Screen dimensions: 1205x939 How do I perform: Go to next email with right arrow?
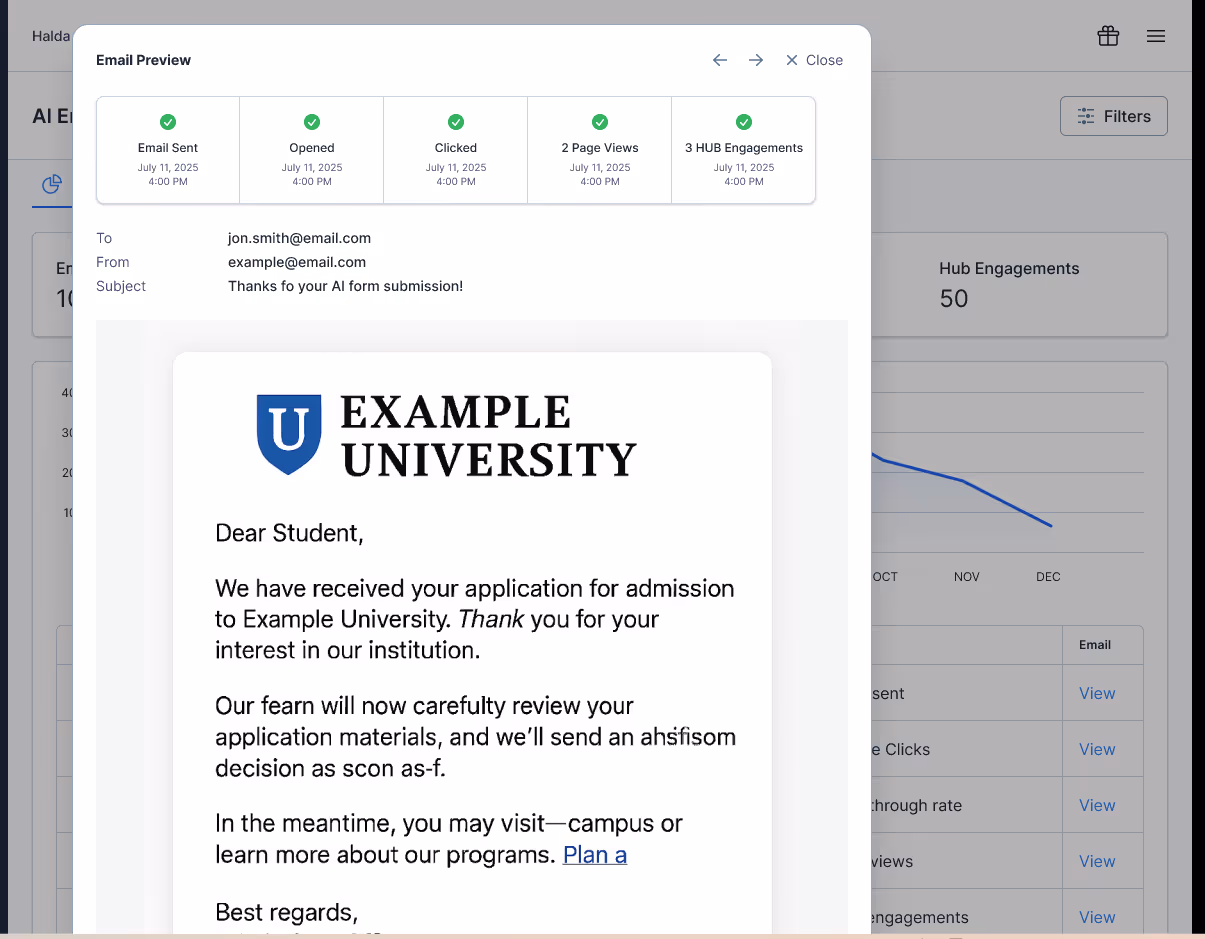point(756,60)
